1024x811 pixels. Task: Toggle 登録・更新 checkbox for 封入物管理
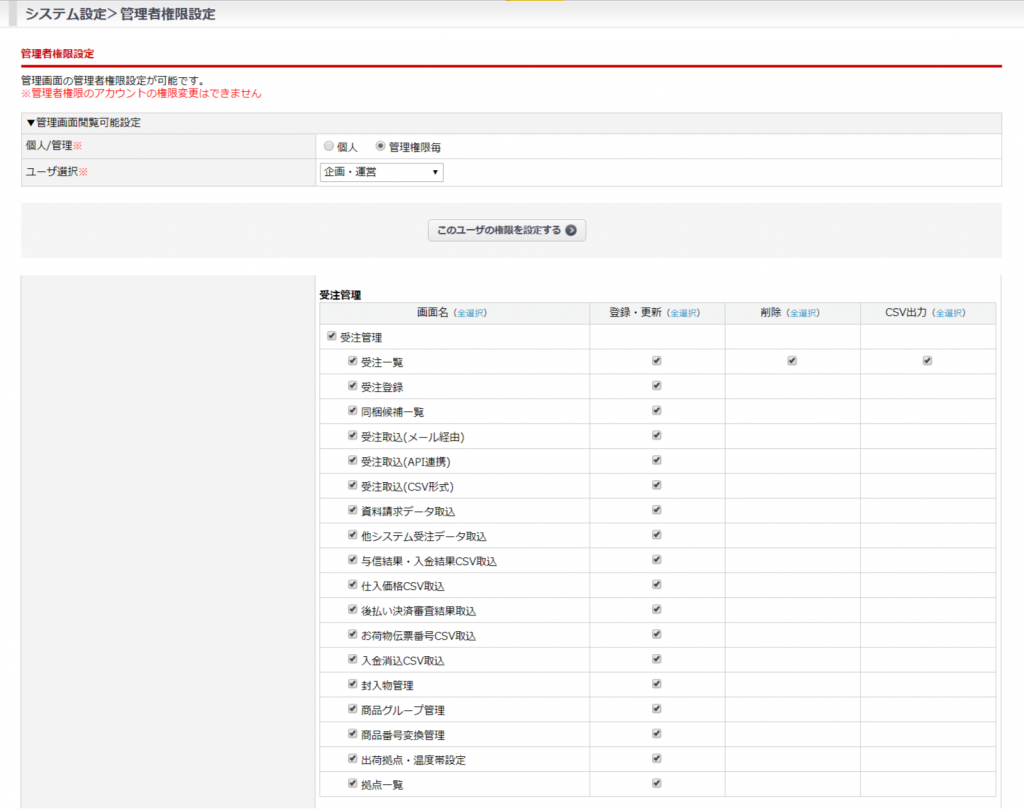pyautogui.click(x=657, y=684)
